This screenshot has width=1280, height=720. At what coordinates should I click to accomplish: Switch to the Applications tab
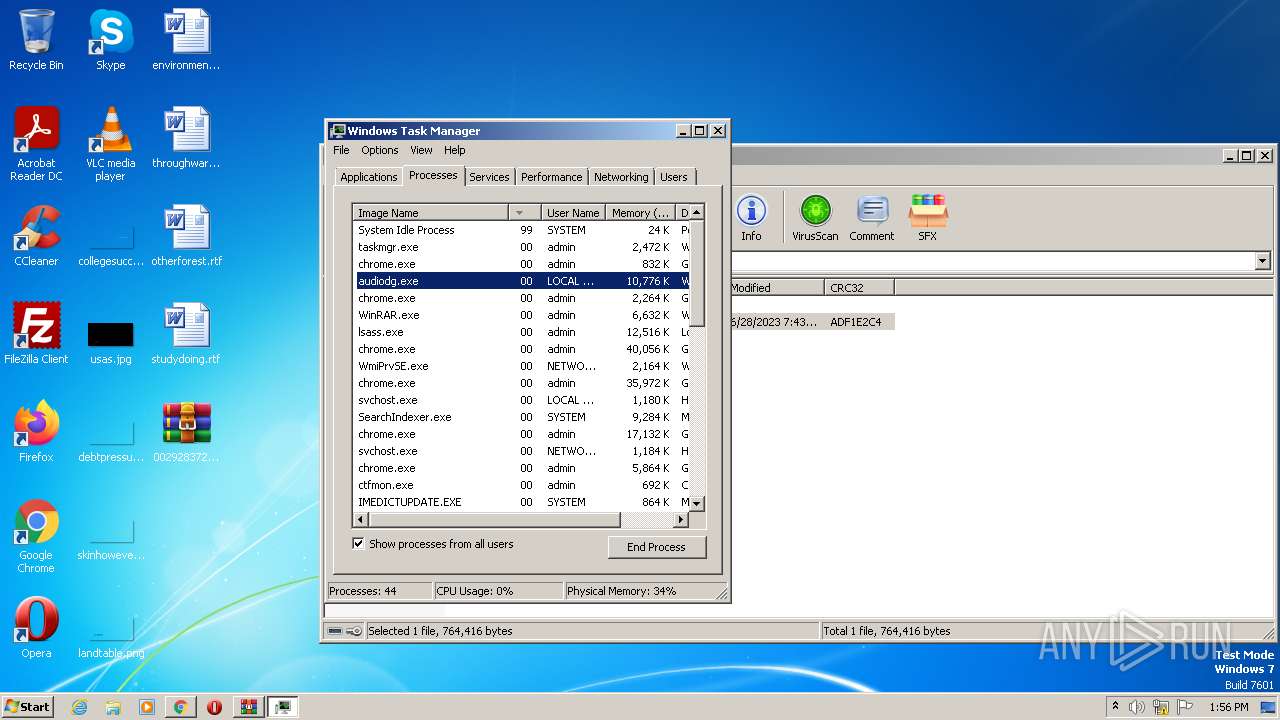369,177
